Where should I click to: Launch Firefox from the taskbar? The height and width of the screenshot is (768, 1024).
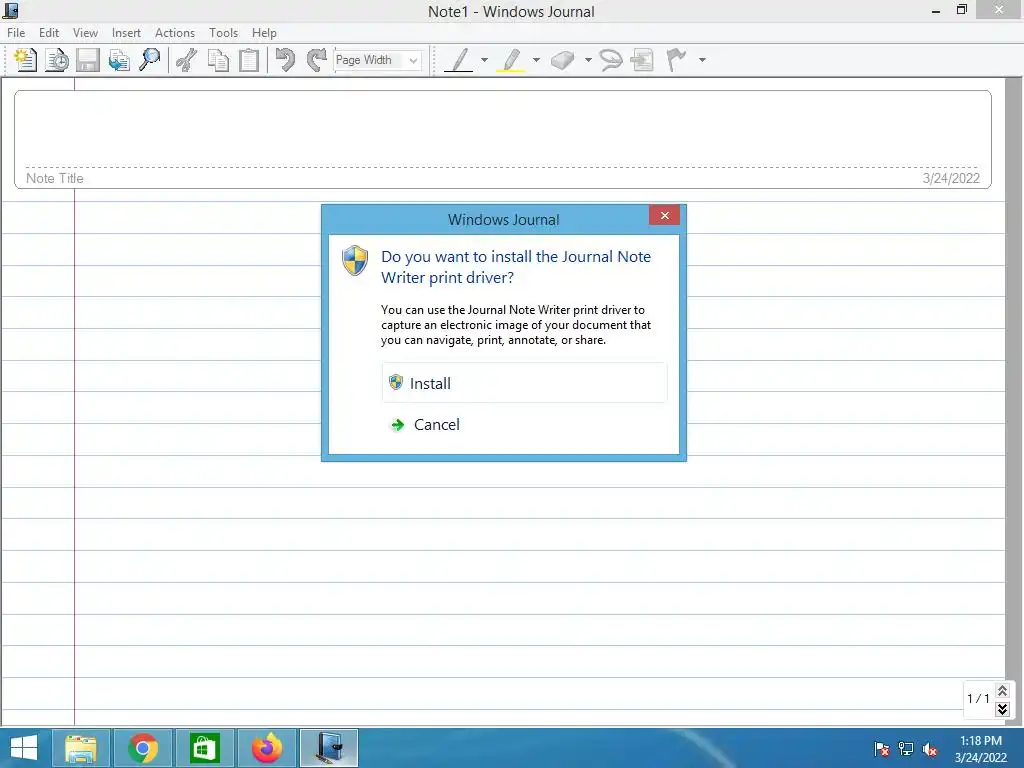tap(267, 748)
